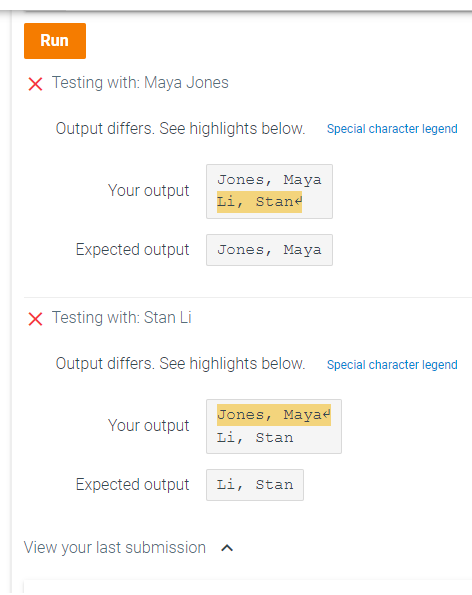The width and height of the screenshot is (472, 595).
Task: Click the Your output box in first test
Action: (x=269, y=191)
